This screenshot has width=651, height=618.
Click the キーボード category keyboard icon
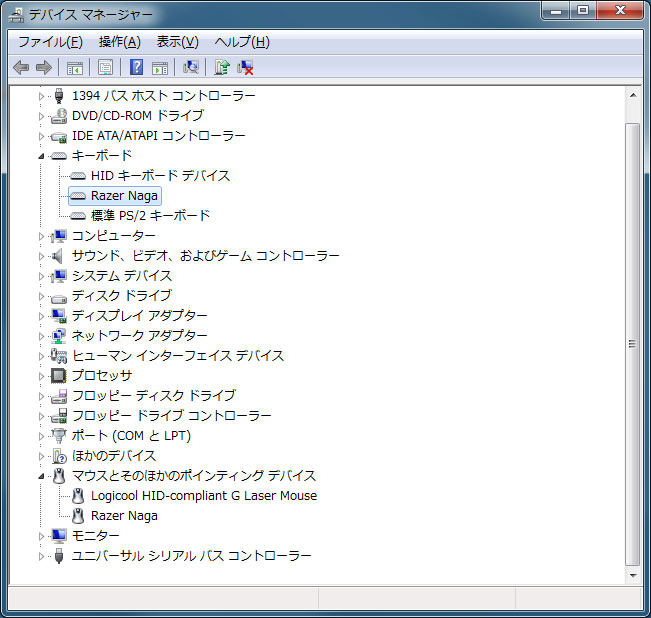click(59, 156)
